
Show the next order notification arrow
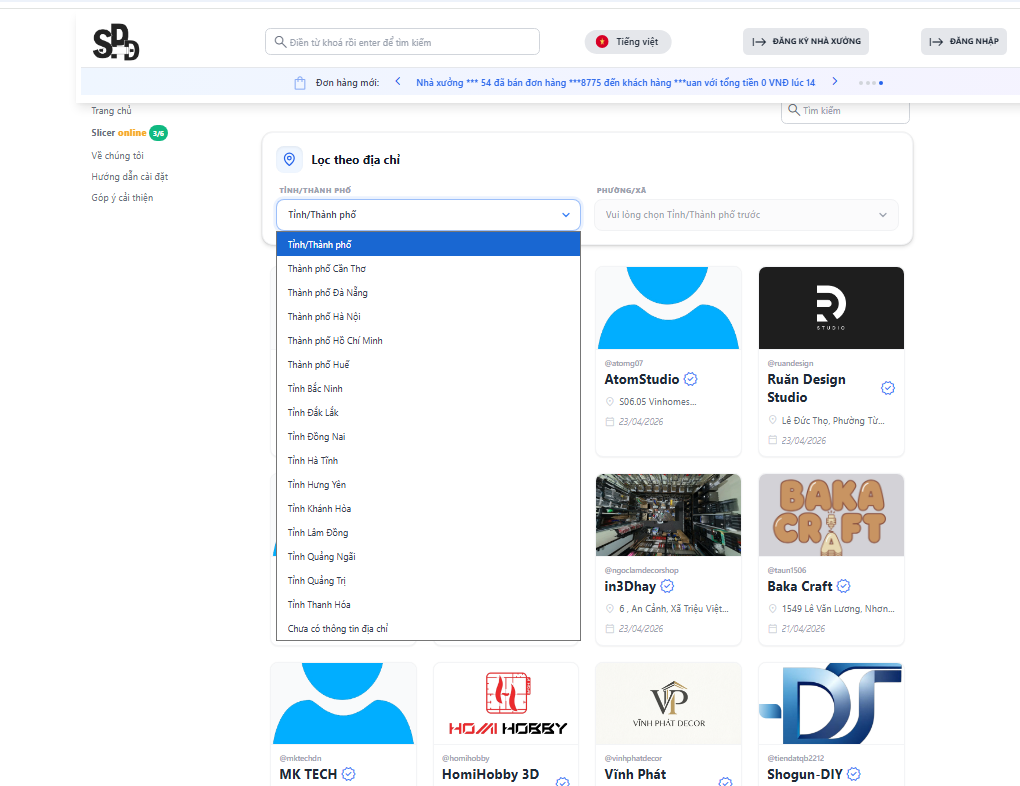click(x=835, y=82)
